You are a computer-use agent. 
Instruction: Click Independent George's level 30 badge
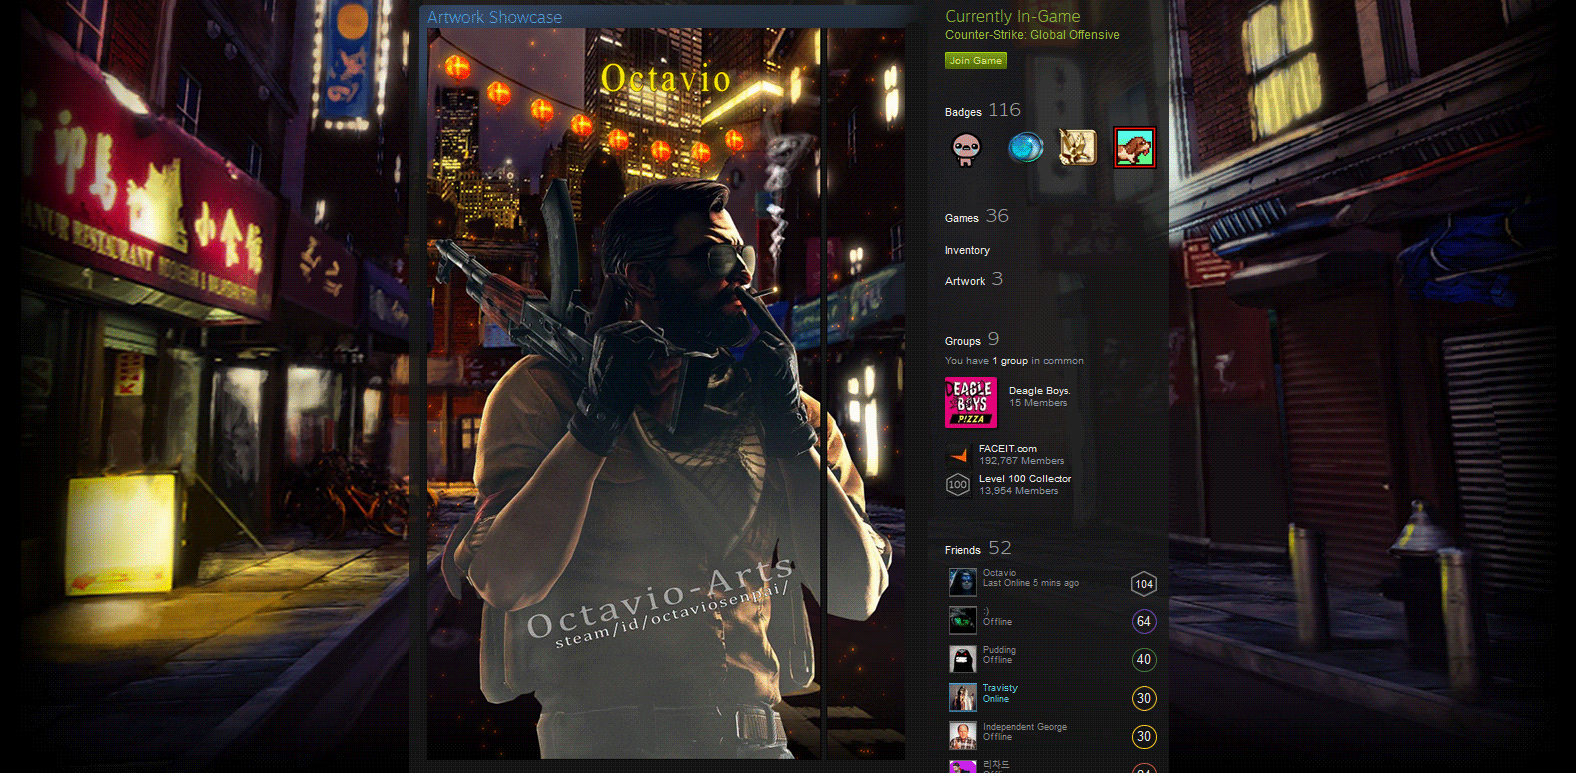coord(1144,737)
